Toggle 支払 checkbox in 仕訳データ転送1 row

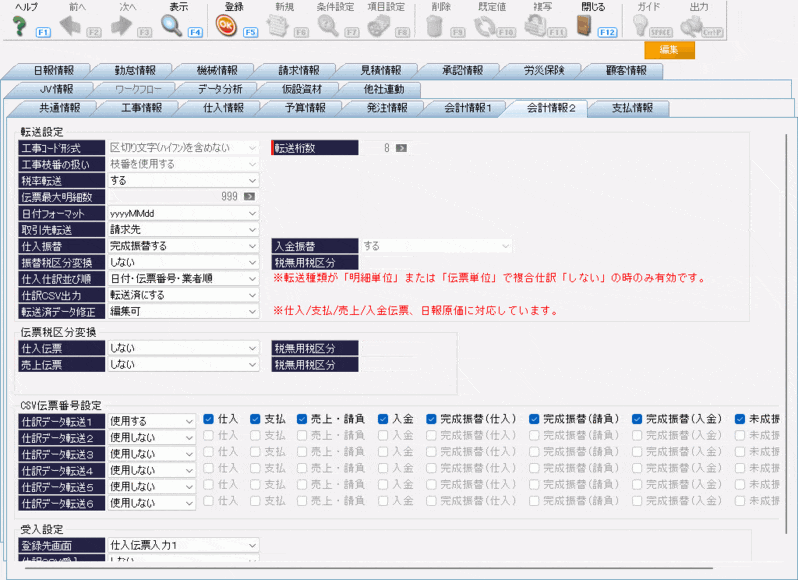pos(255,420)
